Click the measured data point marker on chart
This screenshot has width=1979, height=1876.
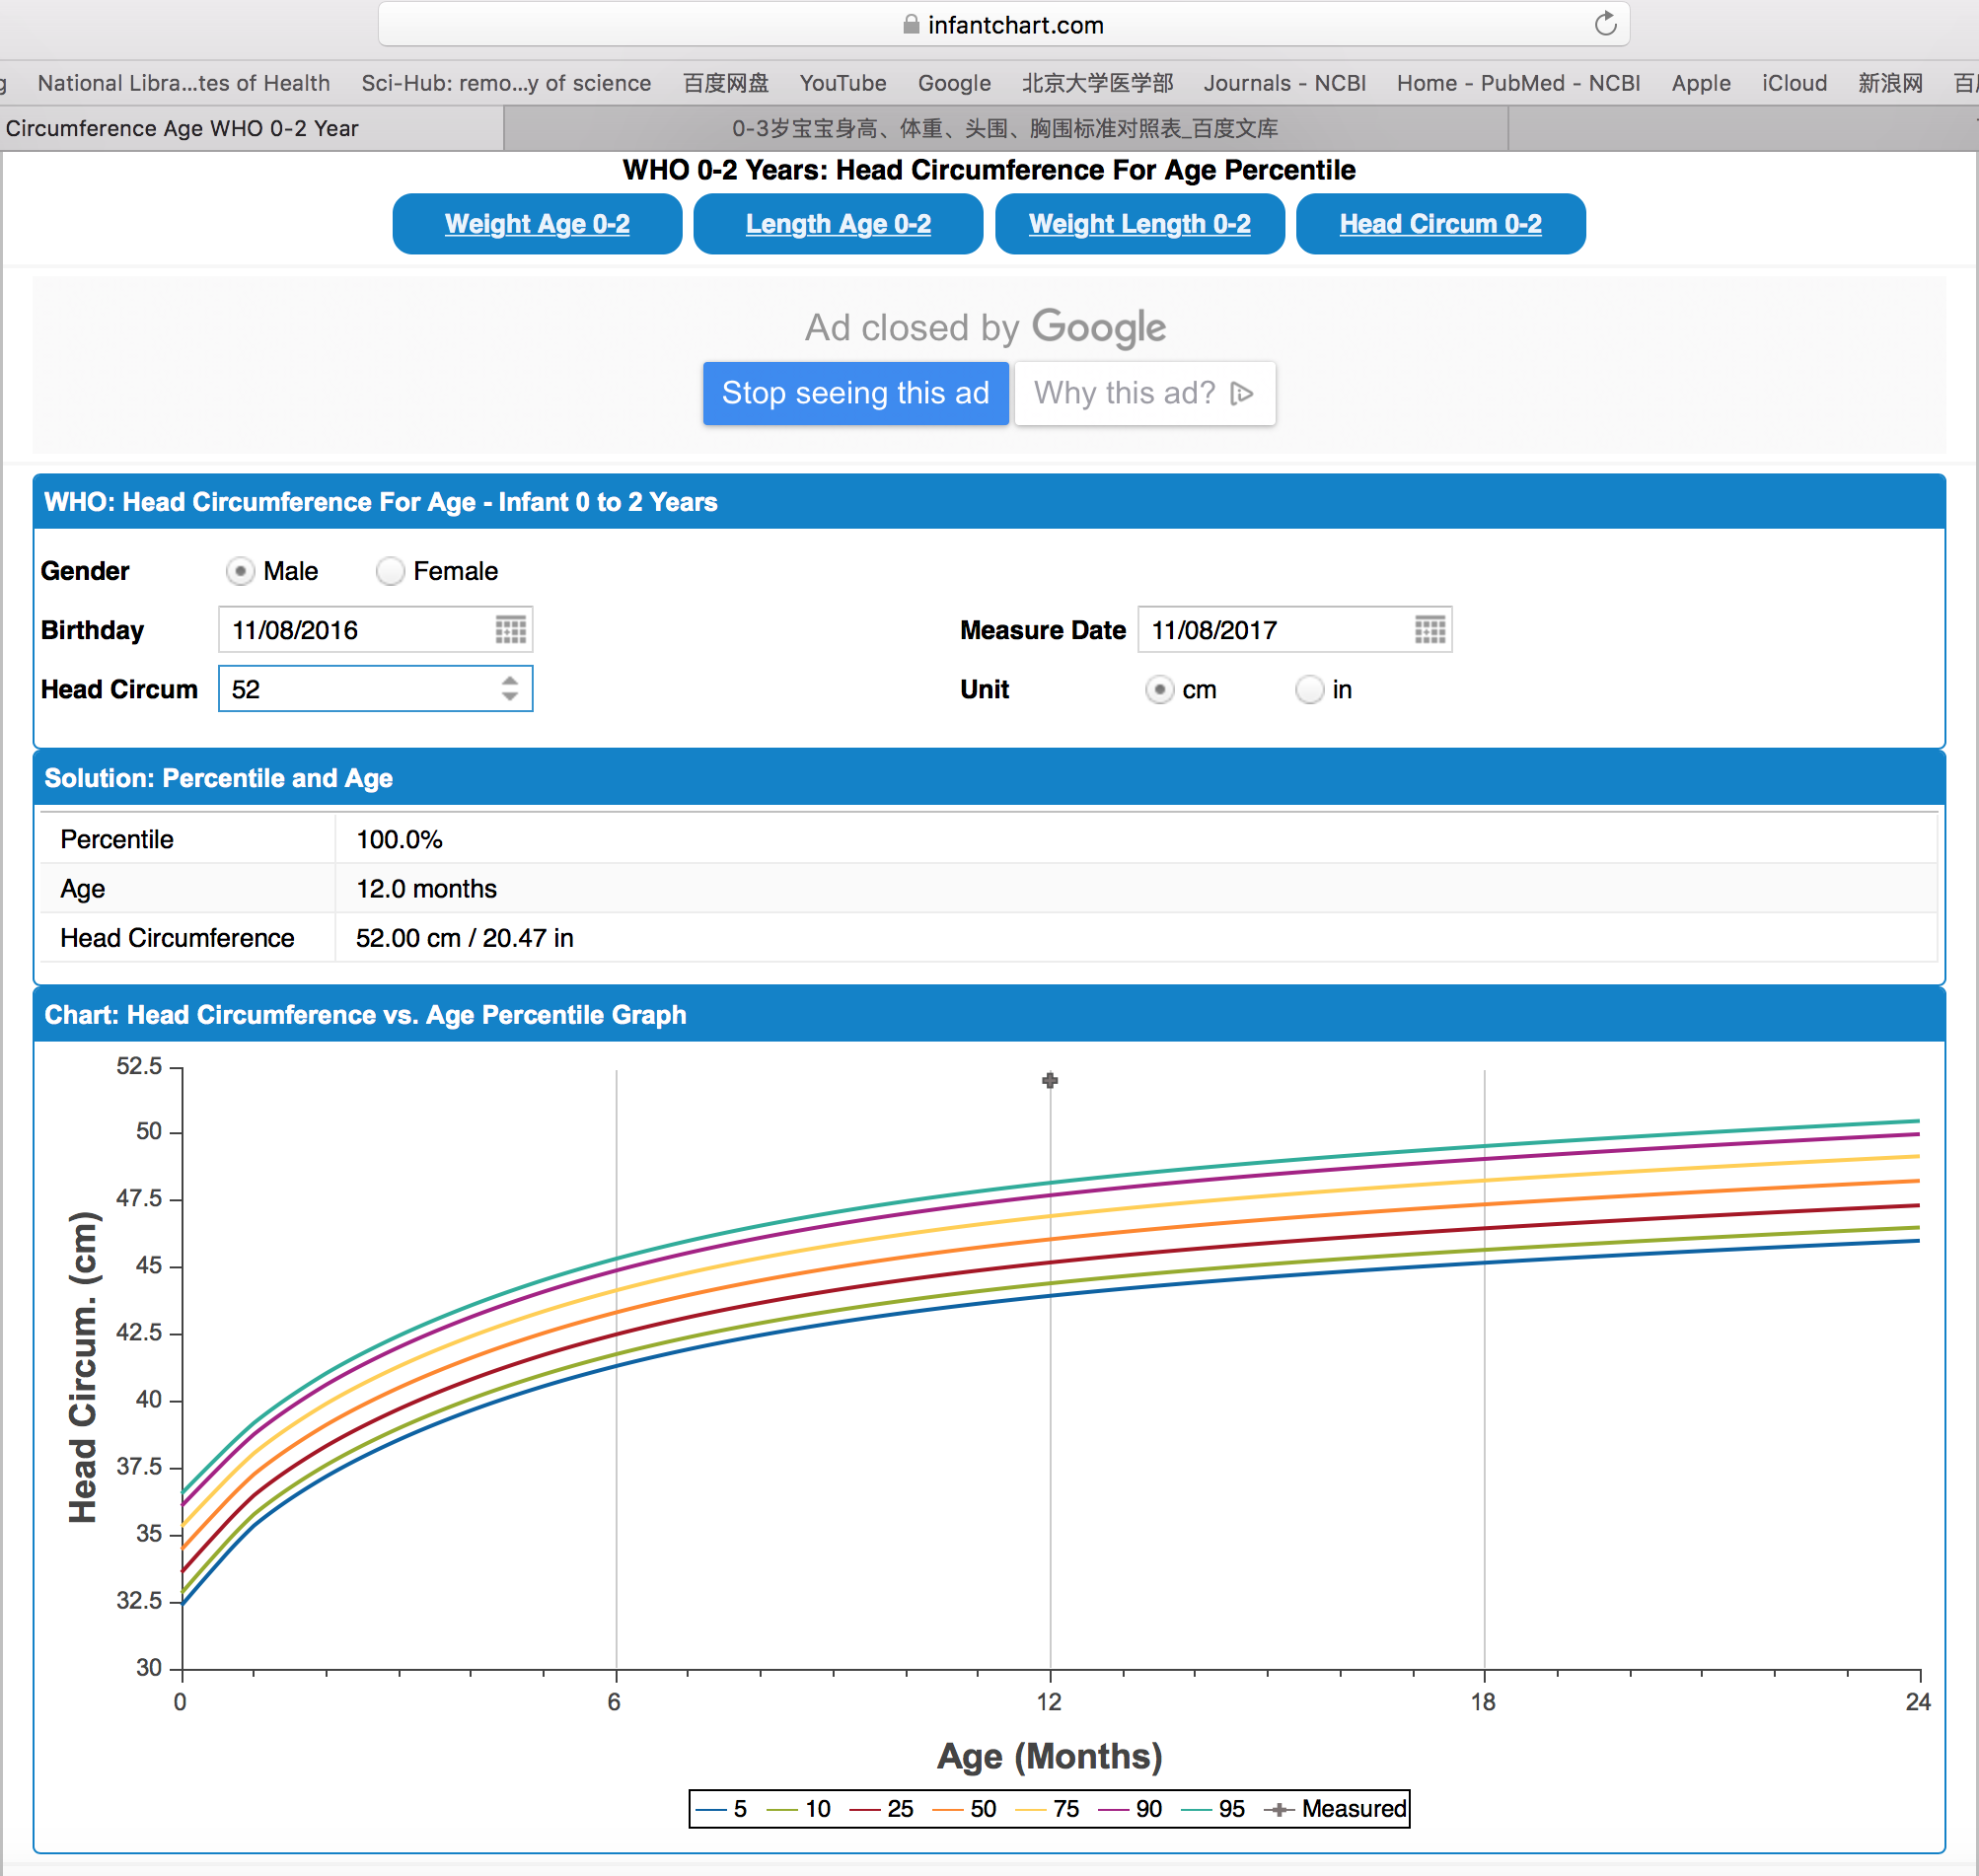1050,1080
